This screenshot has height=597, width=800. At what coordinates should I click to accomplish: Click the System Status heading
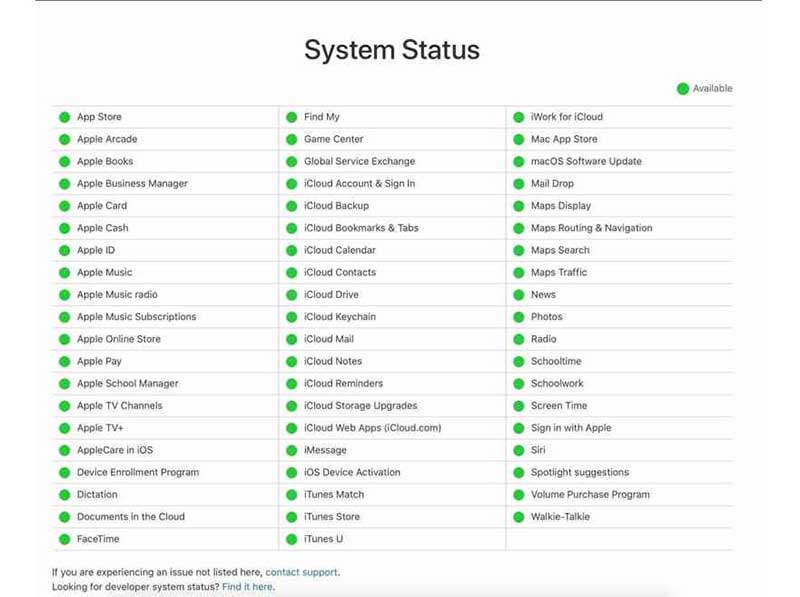tap(392, 50)
